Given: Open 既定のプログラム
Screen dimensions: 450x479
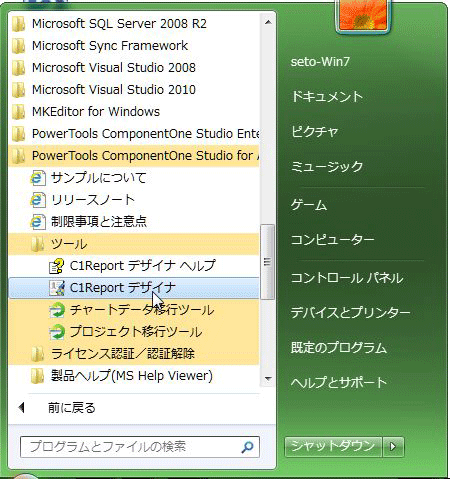Looking at the screenshot, I should (339, 348).
